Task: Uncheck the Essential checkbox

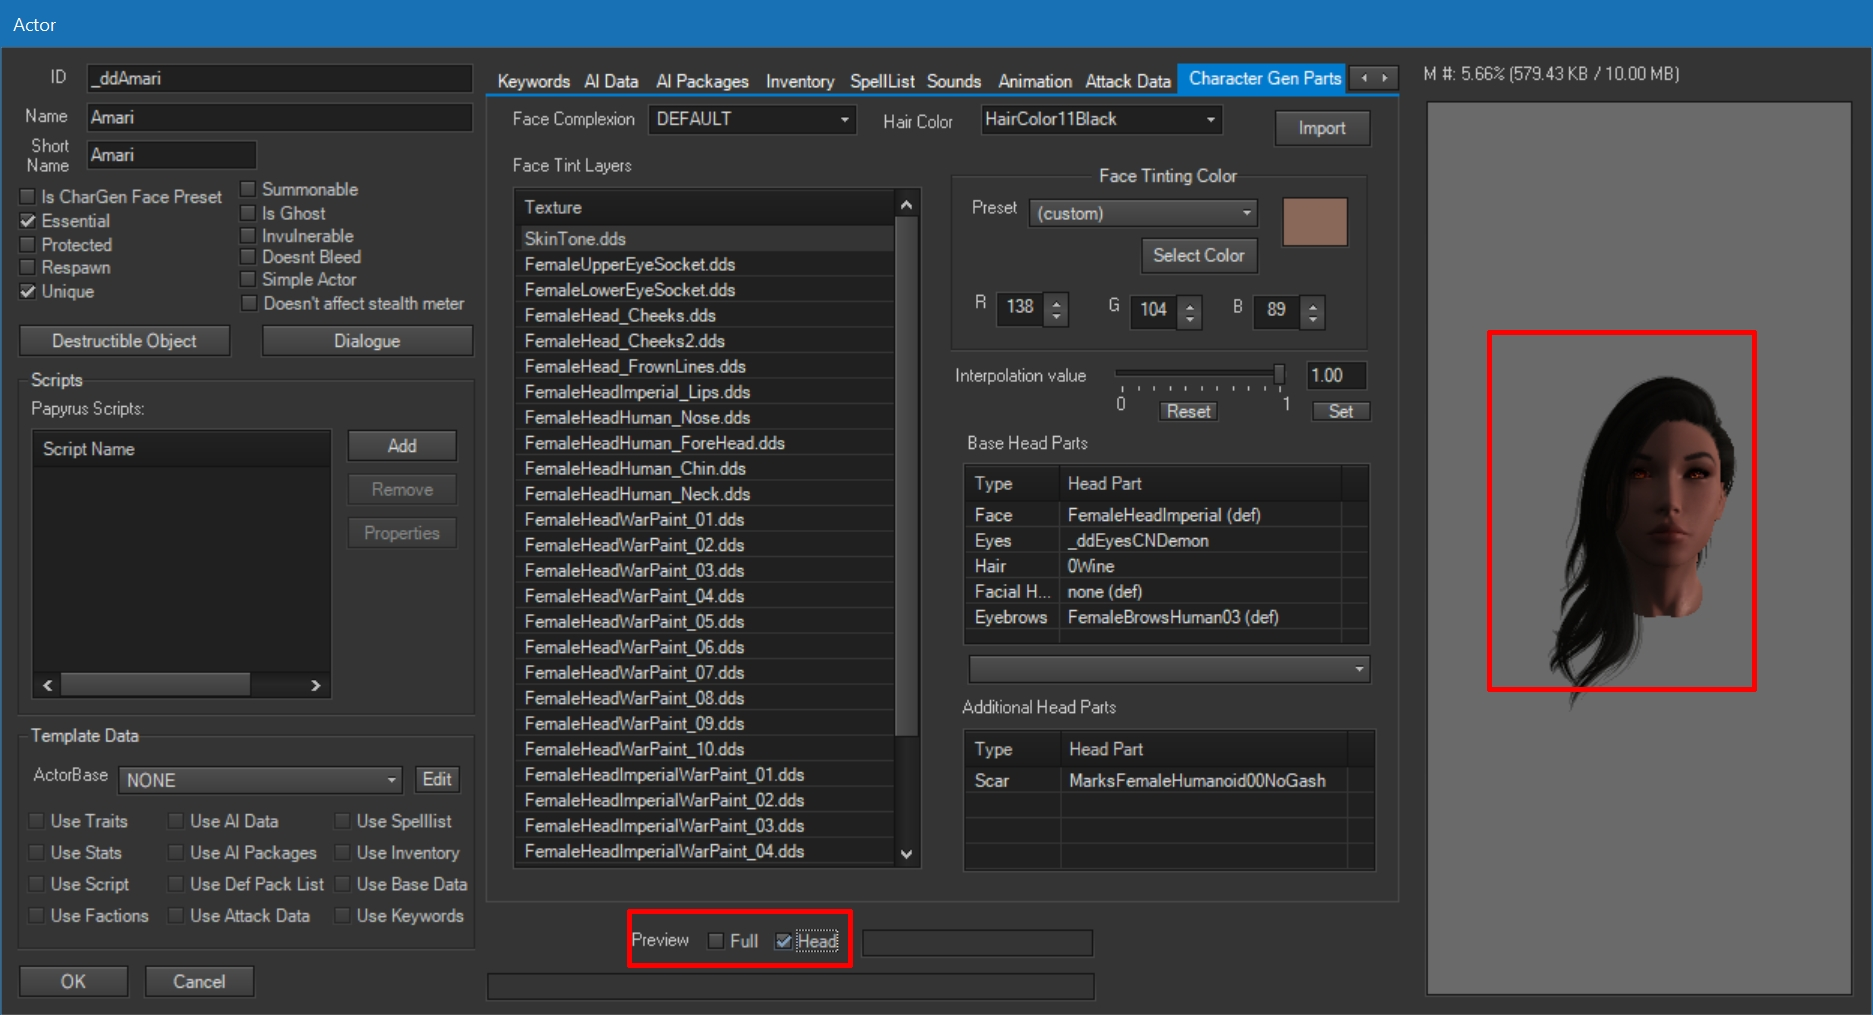Action: pos(28,221)
